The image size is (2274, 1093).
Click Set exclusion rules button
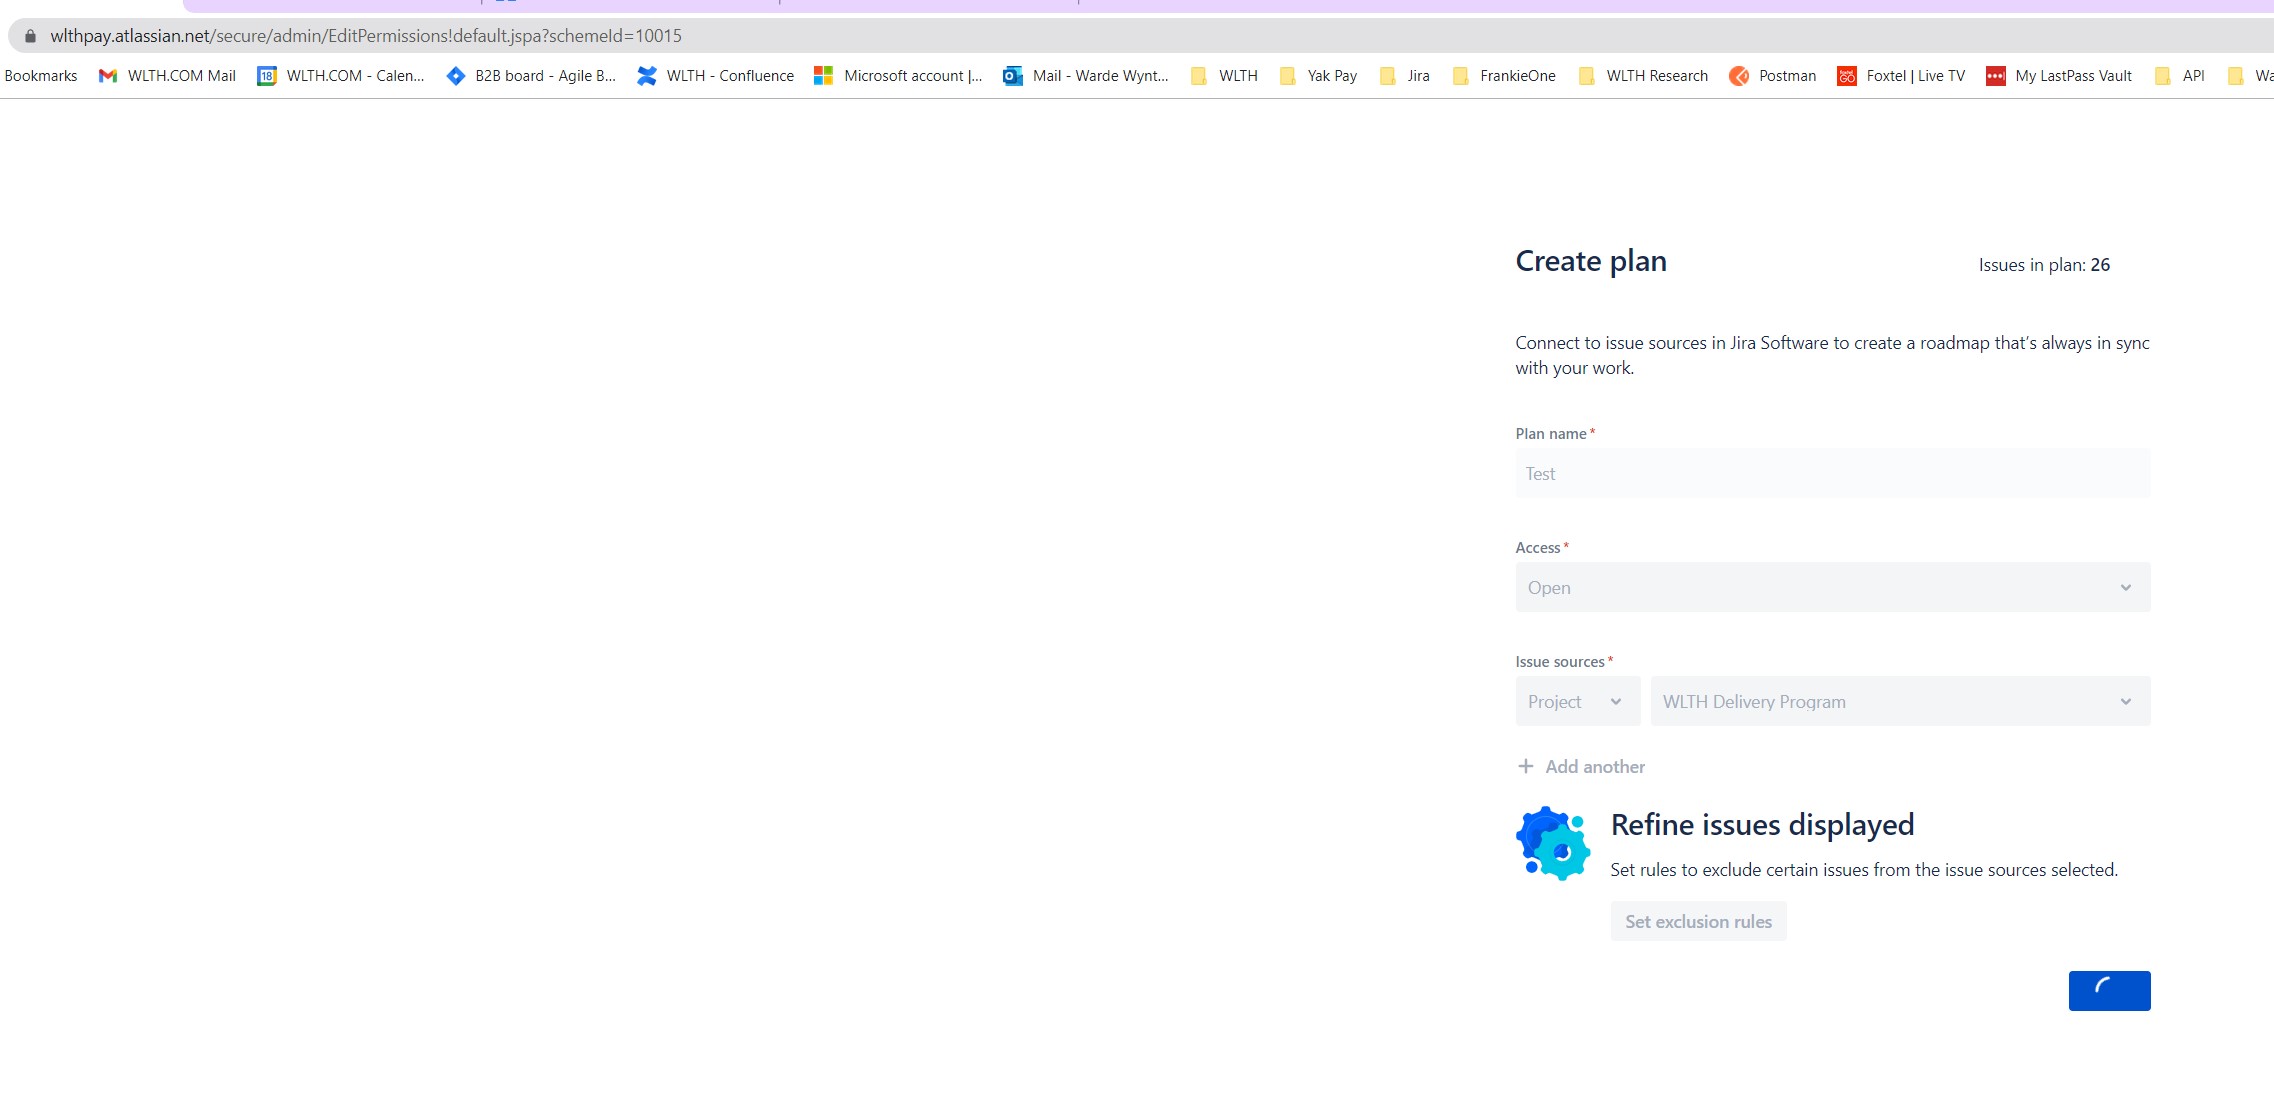click(1698, 922)
